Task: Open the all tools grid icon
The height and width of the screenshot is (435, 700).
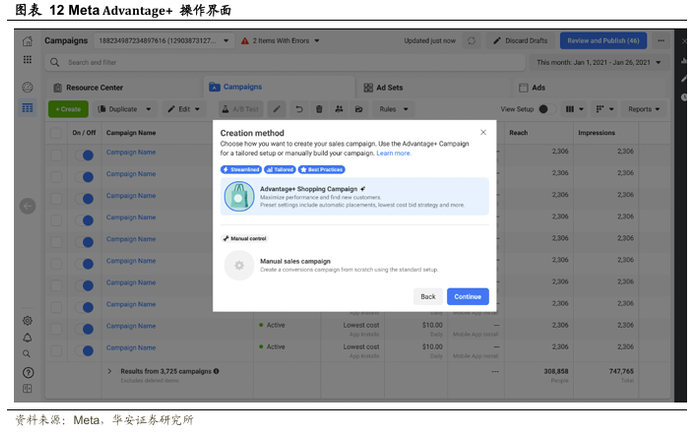Action: 27,60
